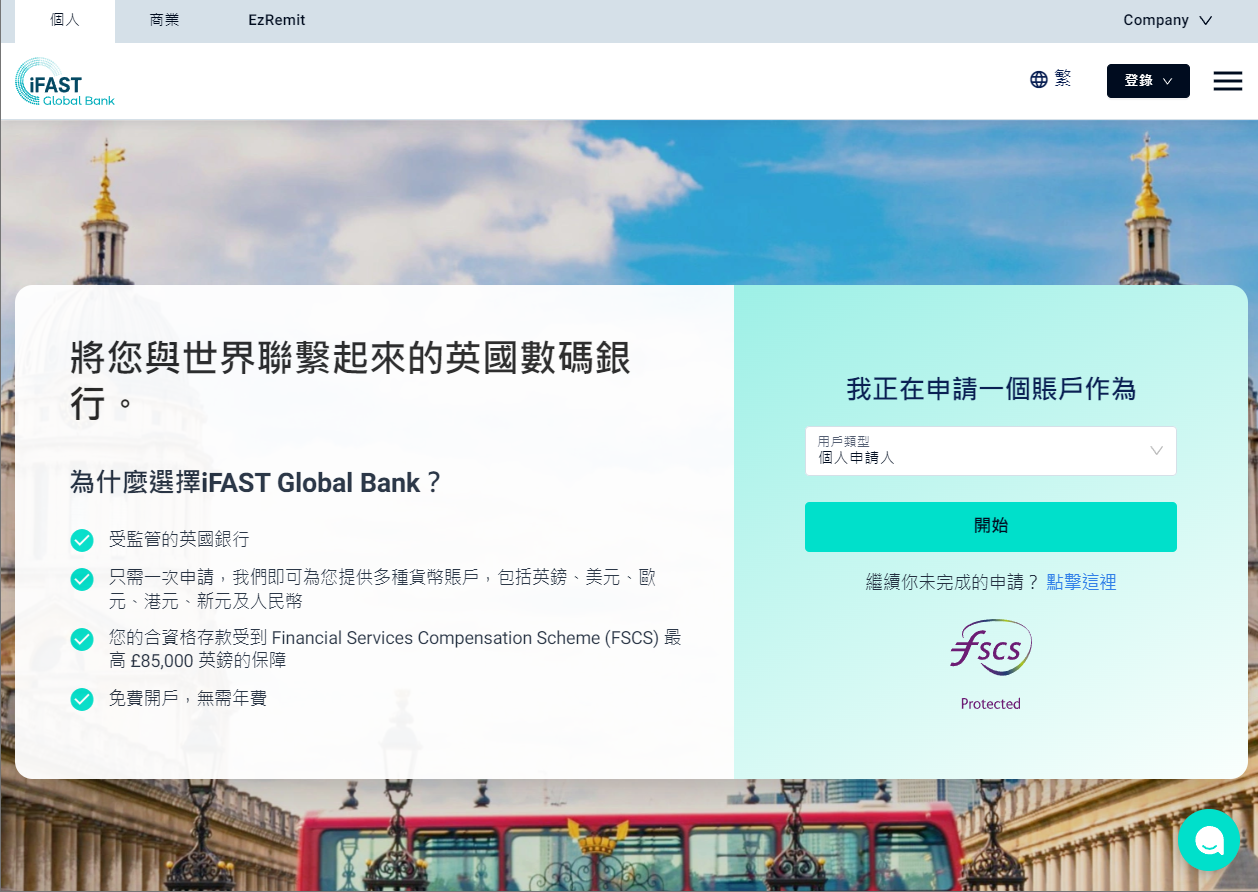Click checkmark icon beside 免費開戶，無需年費
The width and height of the screenshot is (1258, 892).
click(x=82, y=699)
